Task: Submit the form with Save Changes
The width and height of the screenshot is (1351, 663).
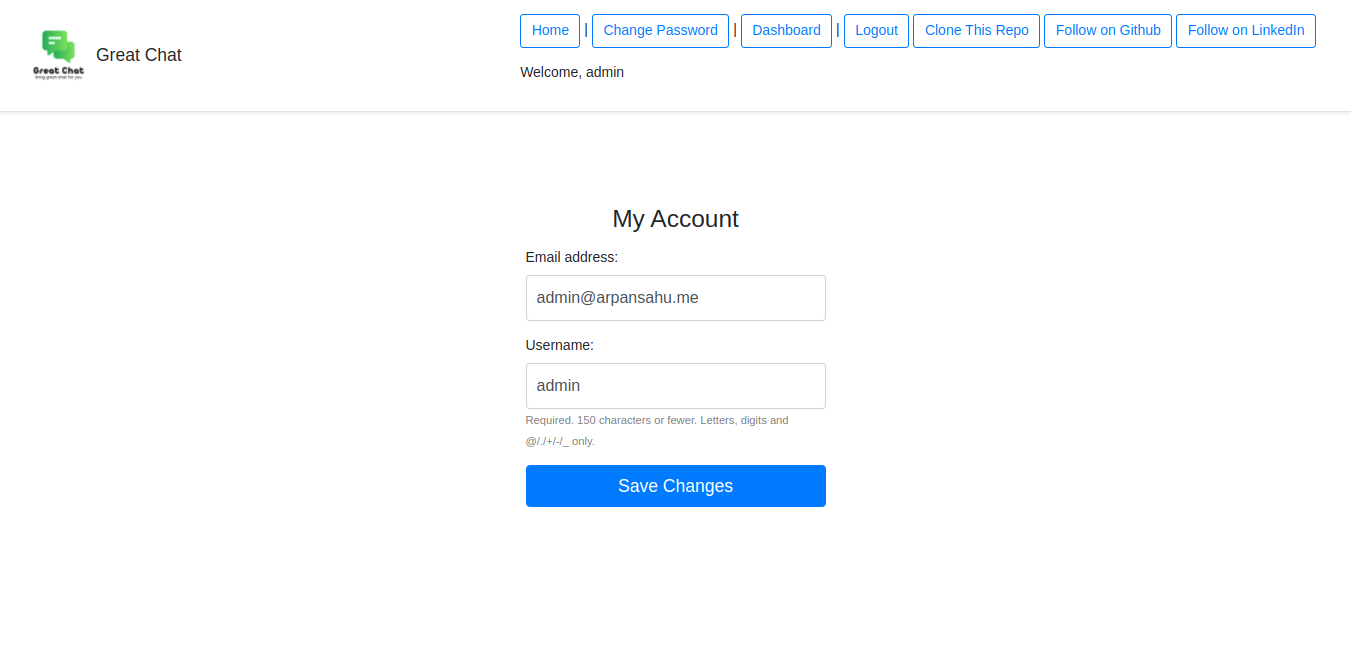Action: tap(675, 486)
